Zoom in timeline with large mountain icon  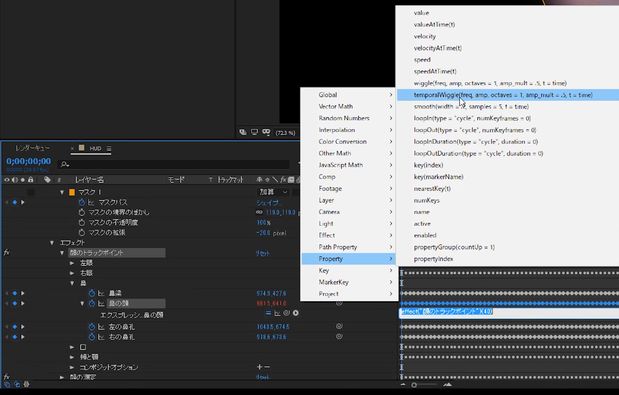448,384
